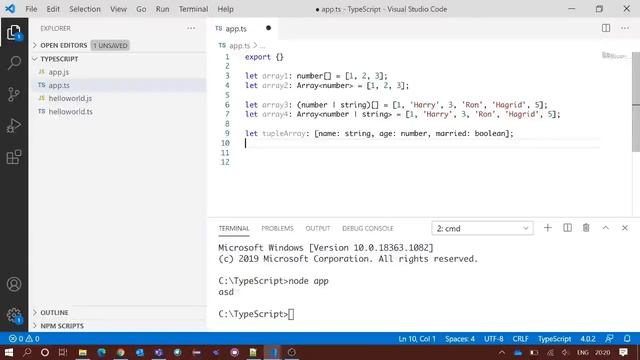Switch to the PROBLEMS panel tab
Viewport: 640px width, 360px height.
pyautogui.click(x=277, y=229)
